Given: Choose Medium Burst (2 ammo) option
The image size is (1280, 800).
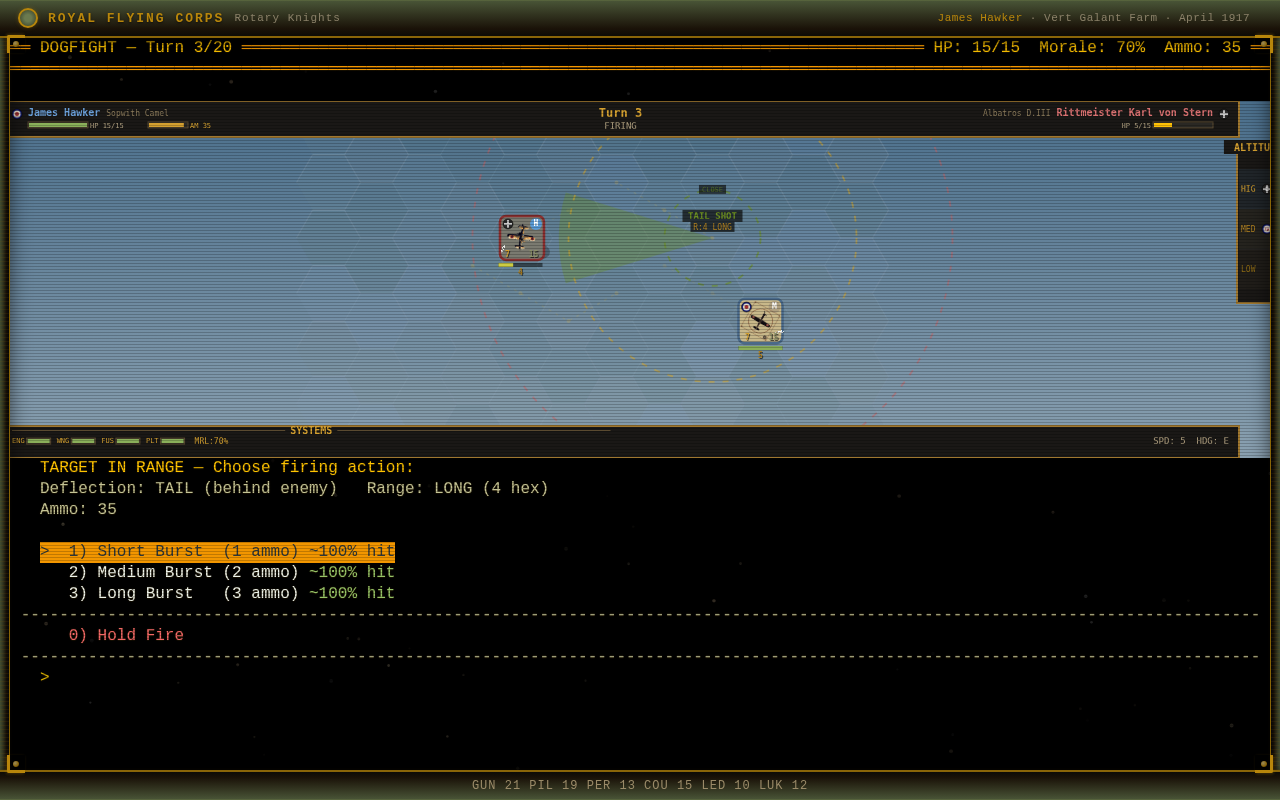Looking at the screenshot, I should [x=231, y=573].
